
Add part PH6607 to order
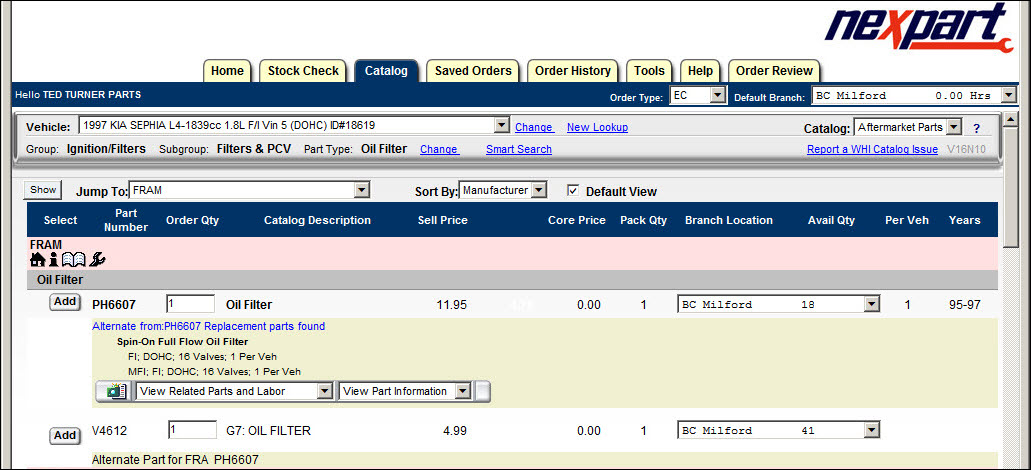65,302
